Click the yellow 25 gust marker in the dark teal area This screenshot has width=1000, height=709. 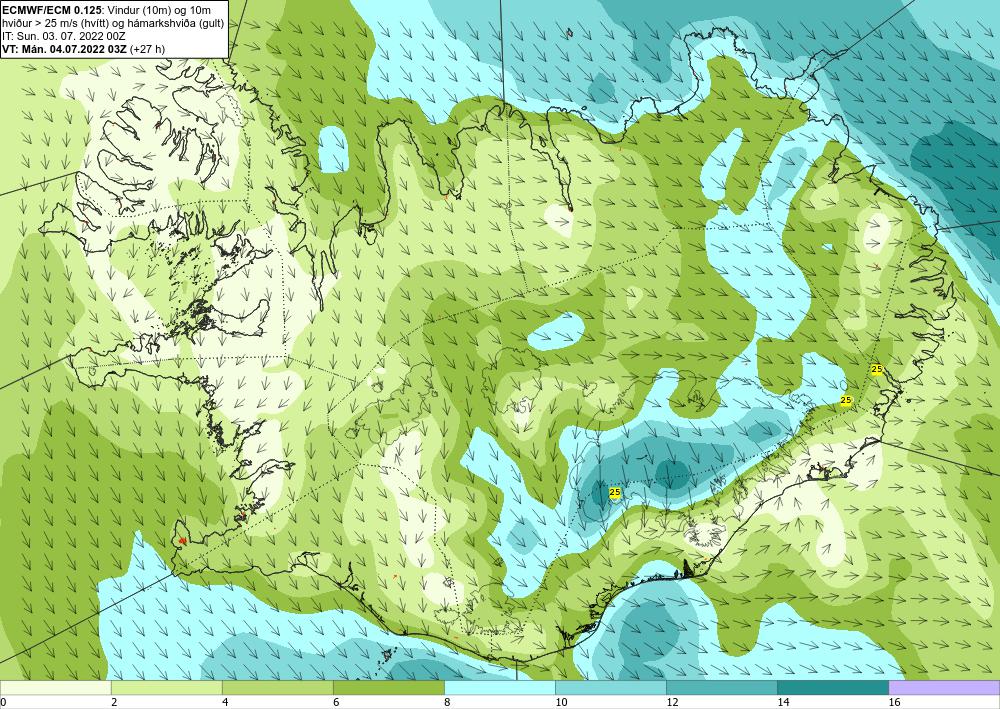coord(615,493)
